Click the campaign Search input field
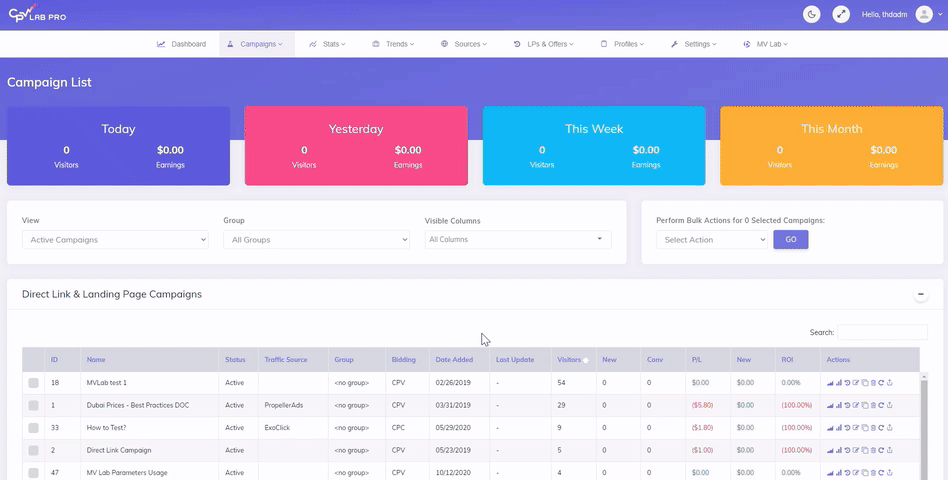This screenshot has width=948, height=480. (x=882, y=332)
